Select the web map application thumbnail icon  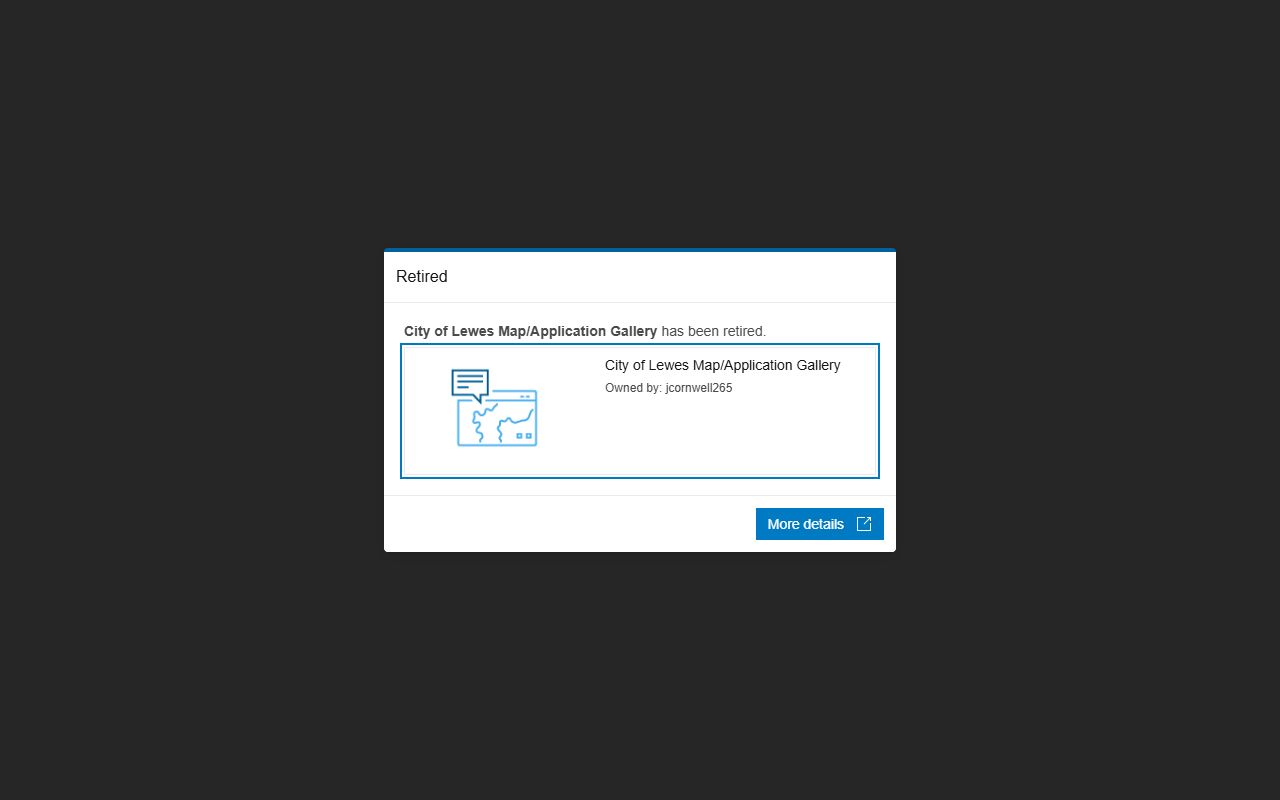coord(495,408)
